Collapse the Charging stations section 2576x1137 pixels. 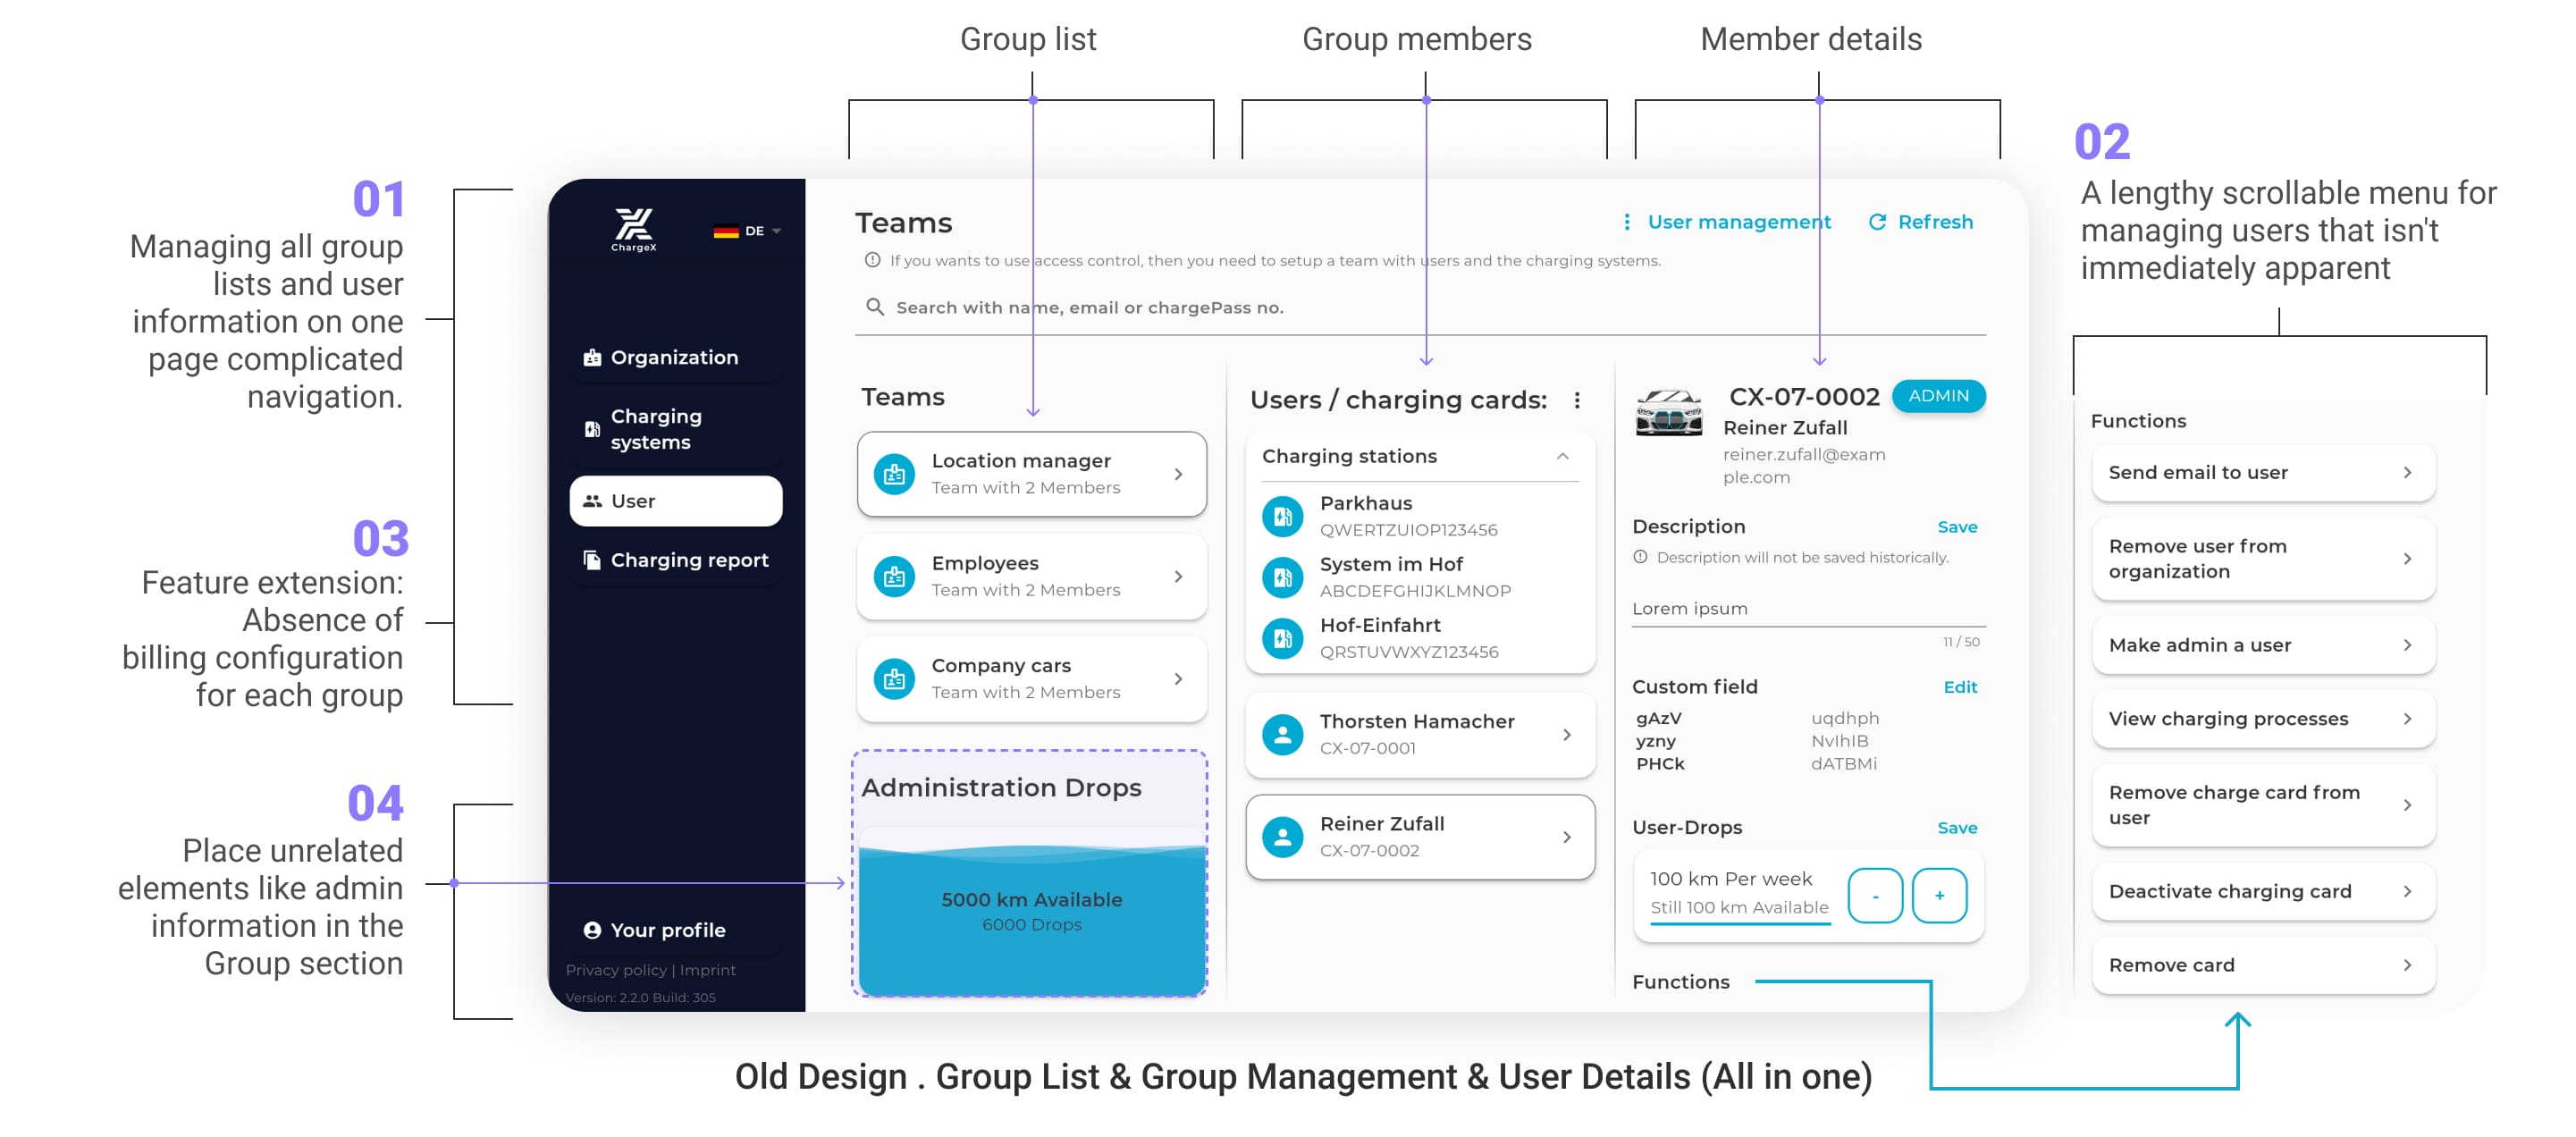[x=1562, y=456]
